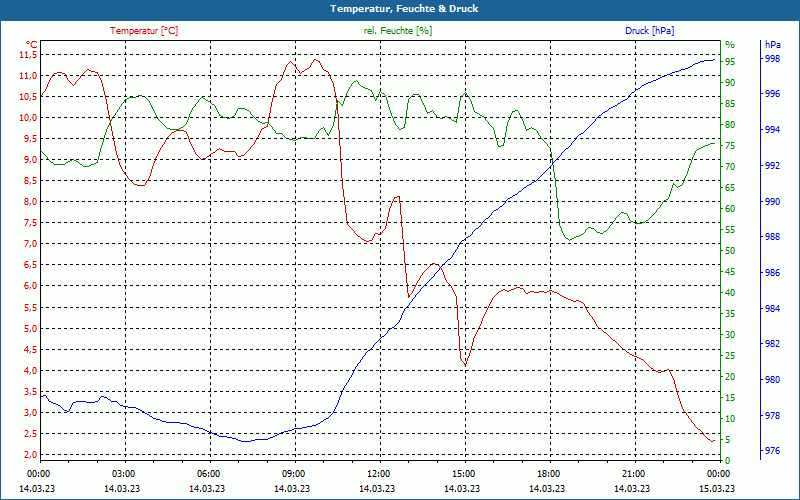Click the '6,5' temperature axis value
800x500 pixels.
click(30, 265)
